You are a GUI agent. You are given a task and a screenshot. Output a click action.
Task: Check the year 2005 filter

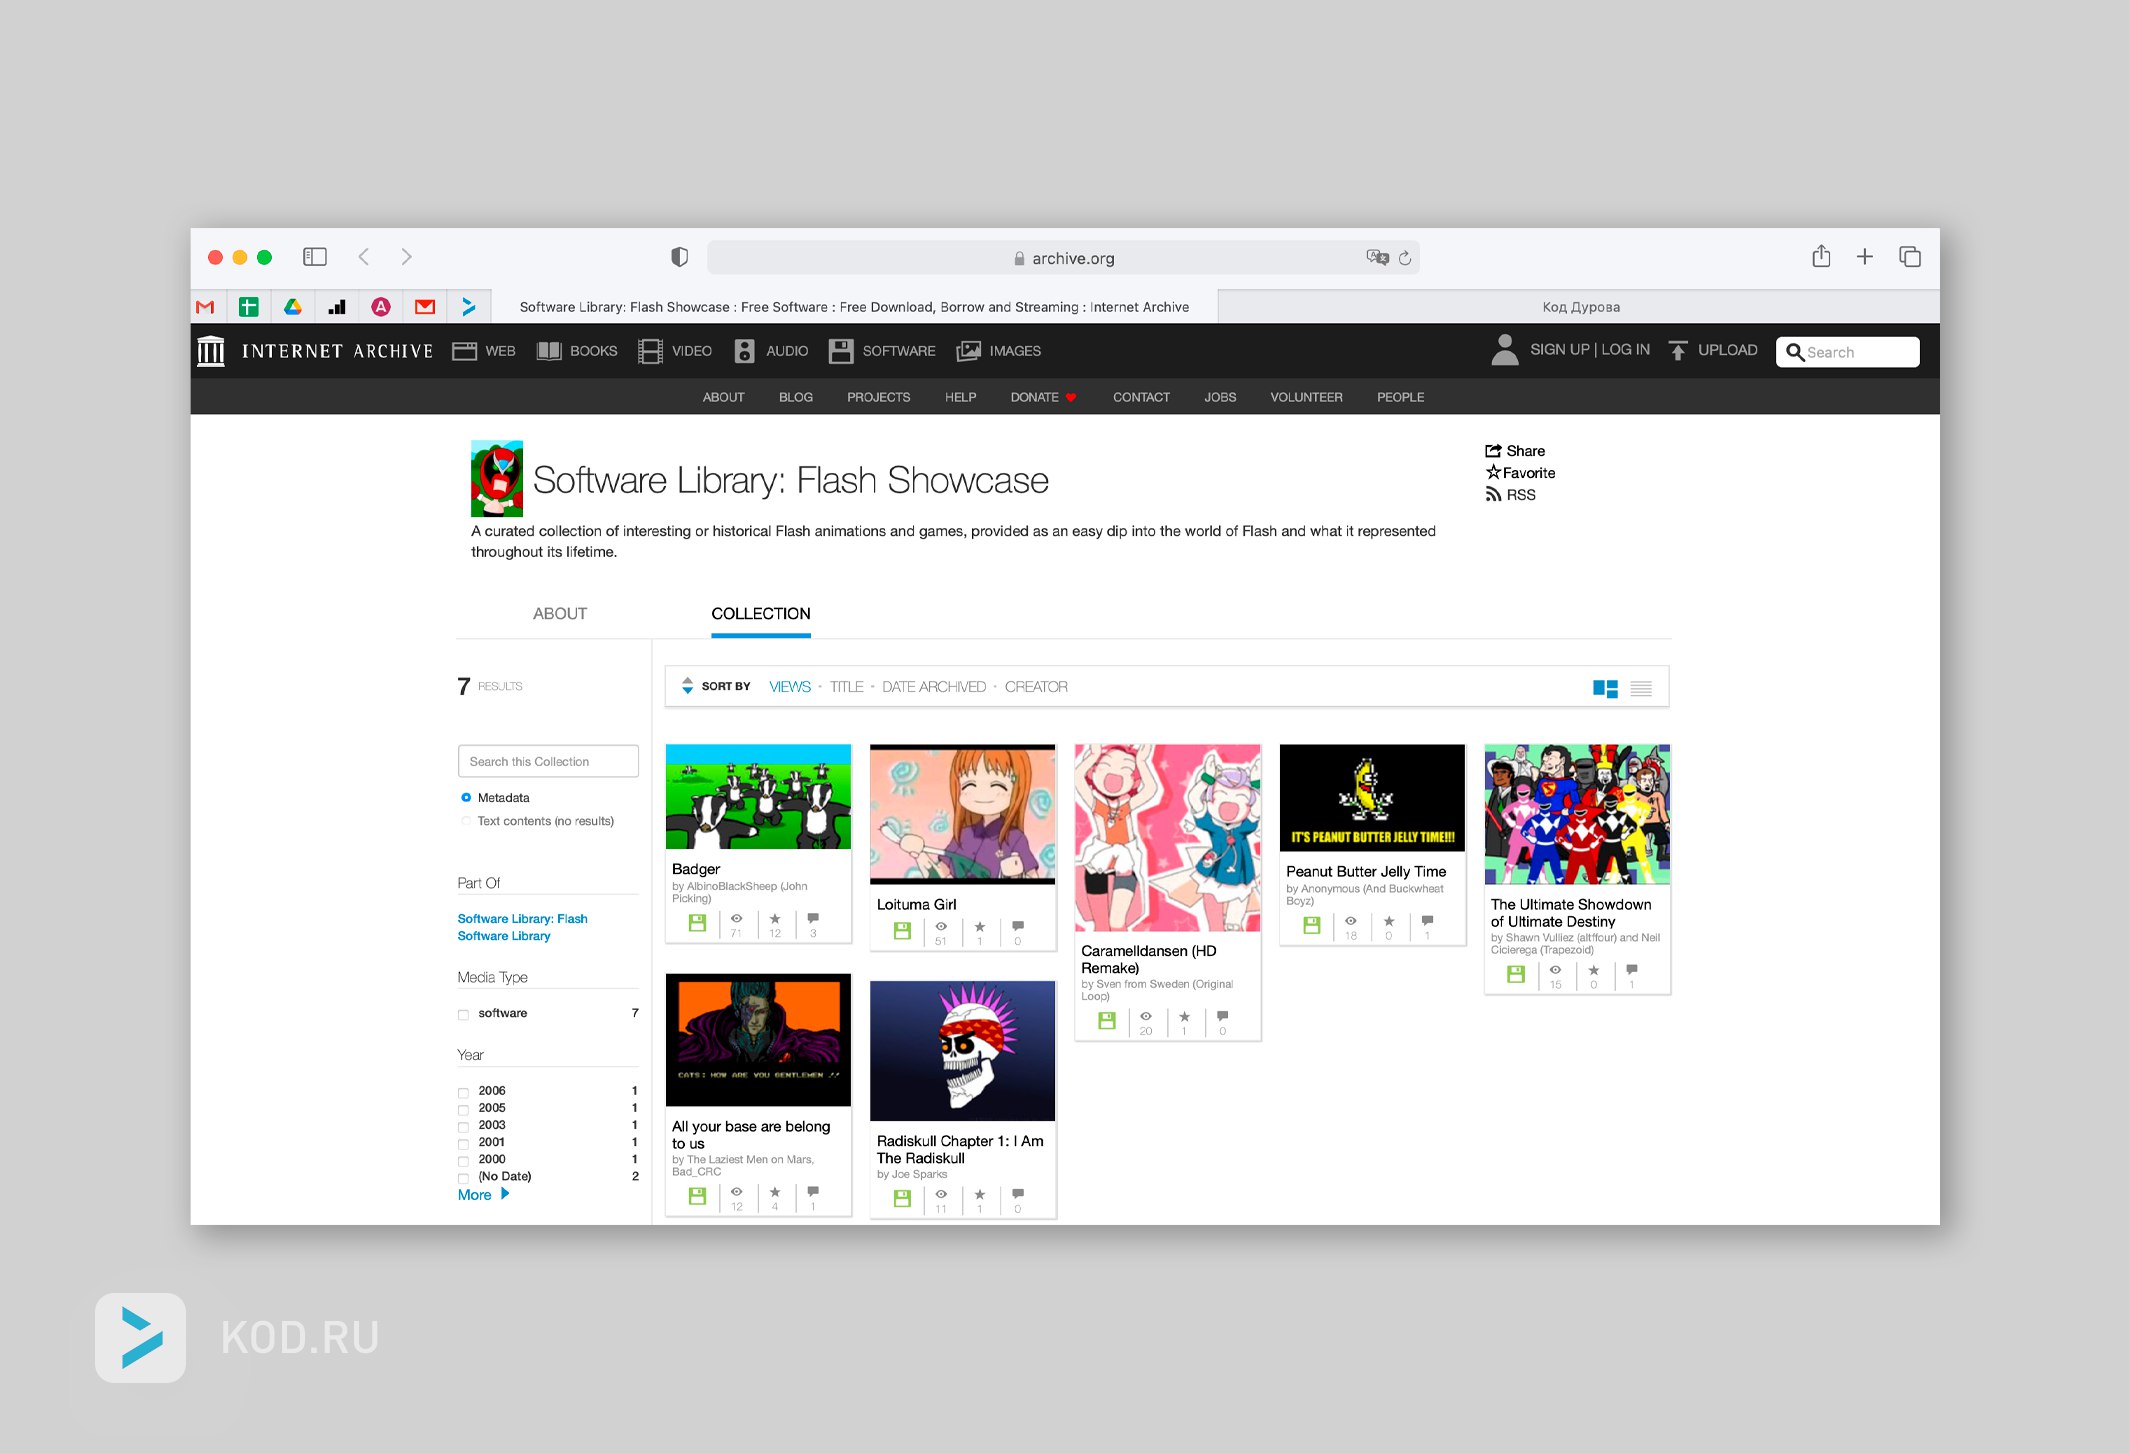click(x=463, y=1110)
